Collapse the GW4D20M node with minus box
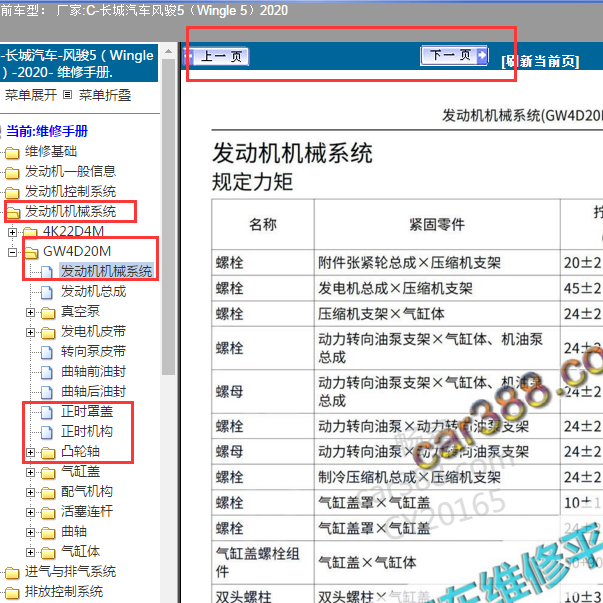 click(12, 252)
